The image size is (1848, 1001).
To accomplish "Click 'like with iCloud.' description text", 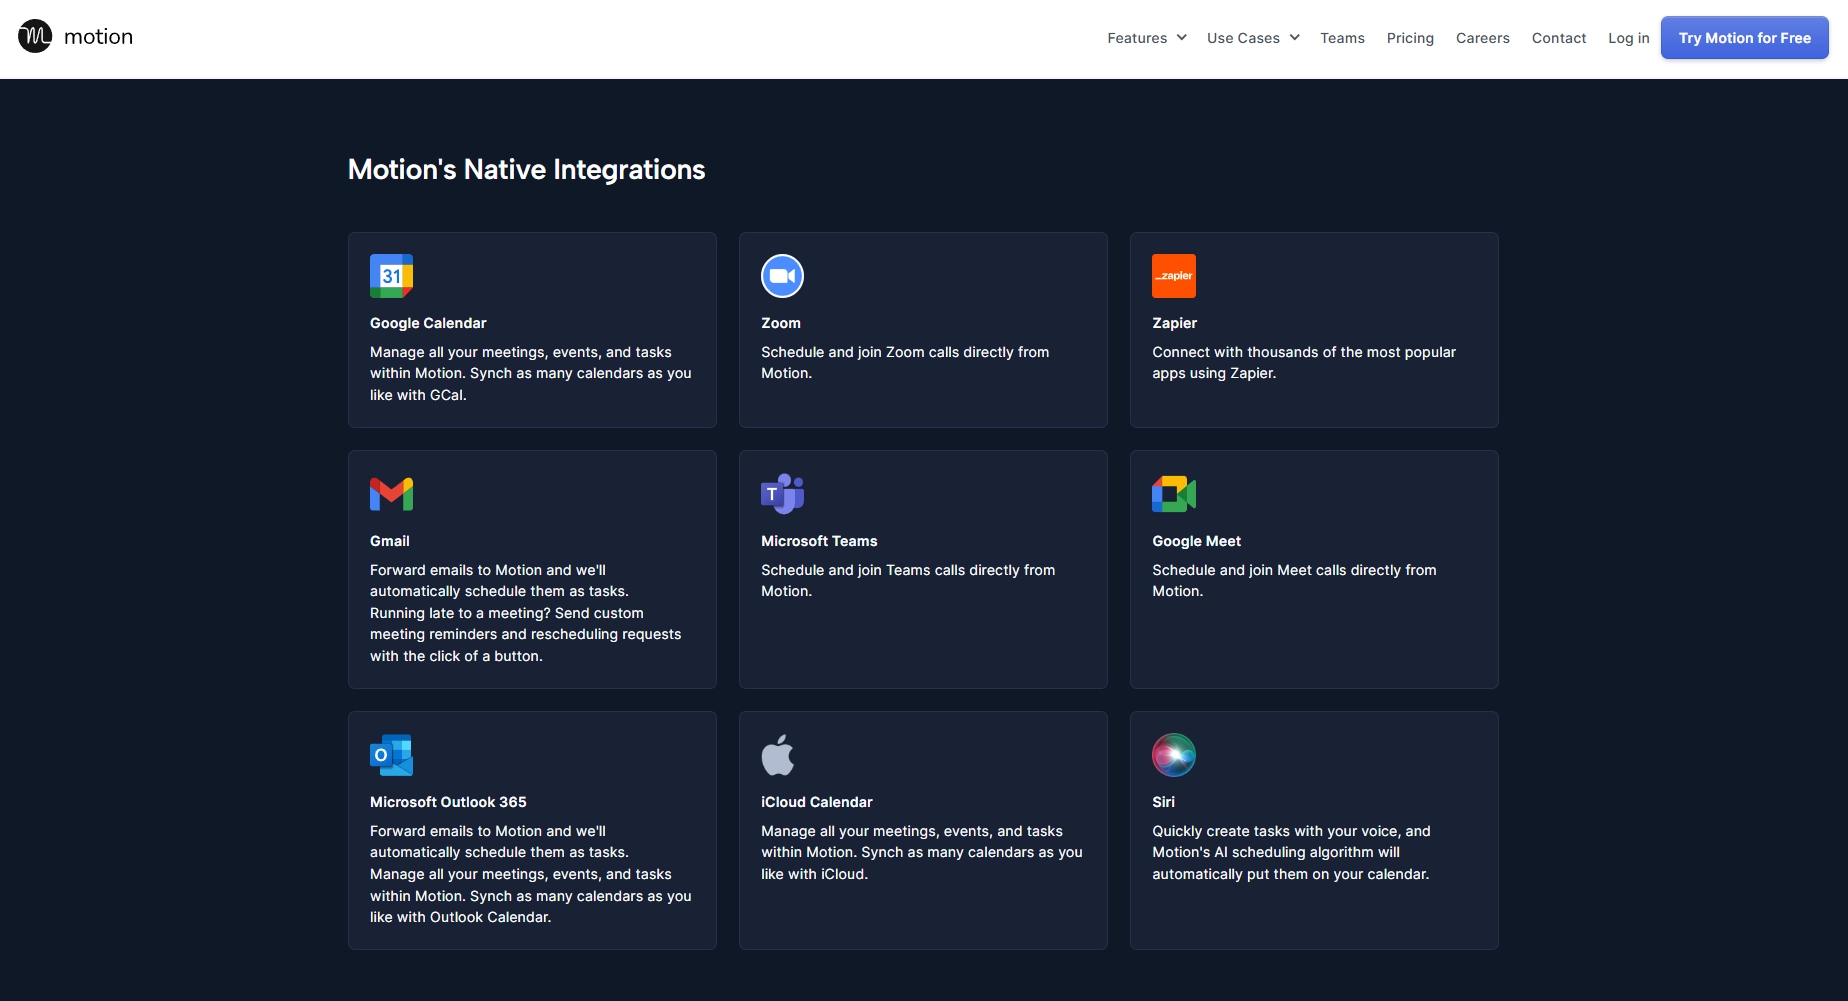I will pyautogui.click(x=814, y=874).
